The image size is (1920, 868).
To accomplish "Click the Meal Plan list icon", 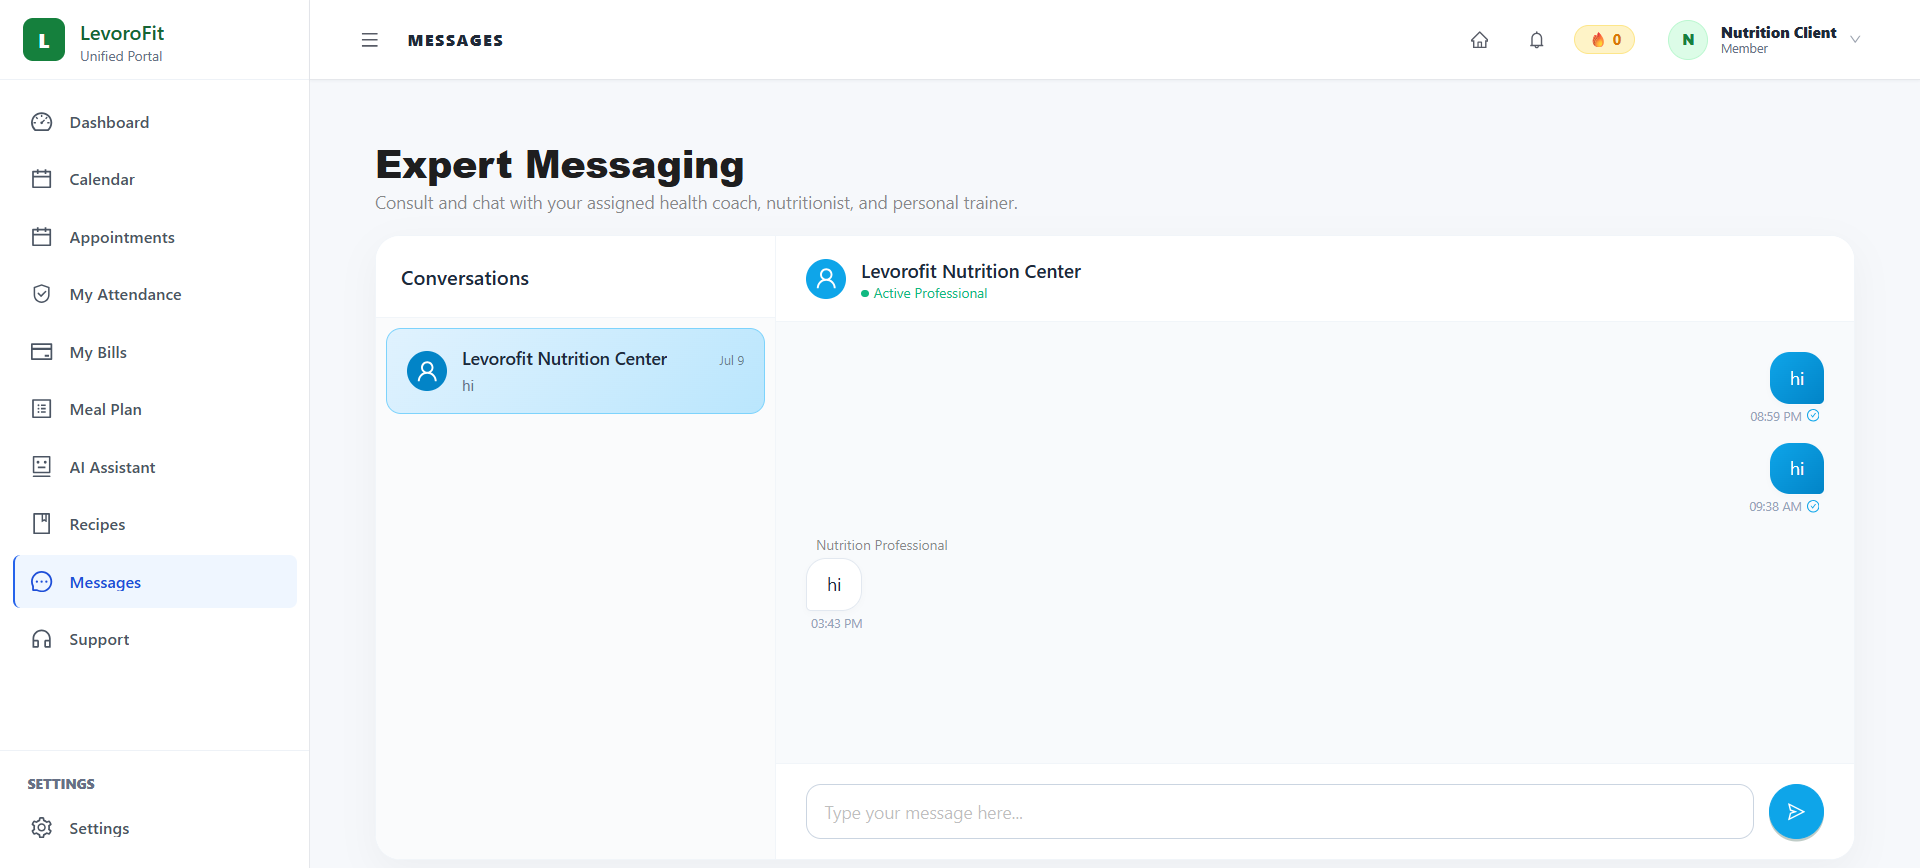I will pyautogui.click(x=42, y=409).
